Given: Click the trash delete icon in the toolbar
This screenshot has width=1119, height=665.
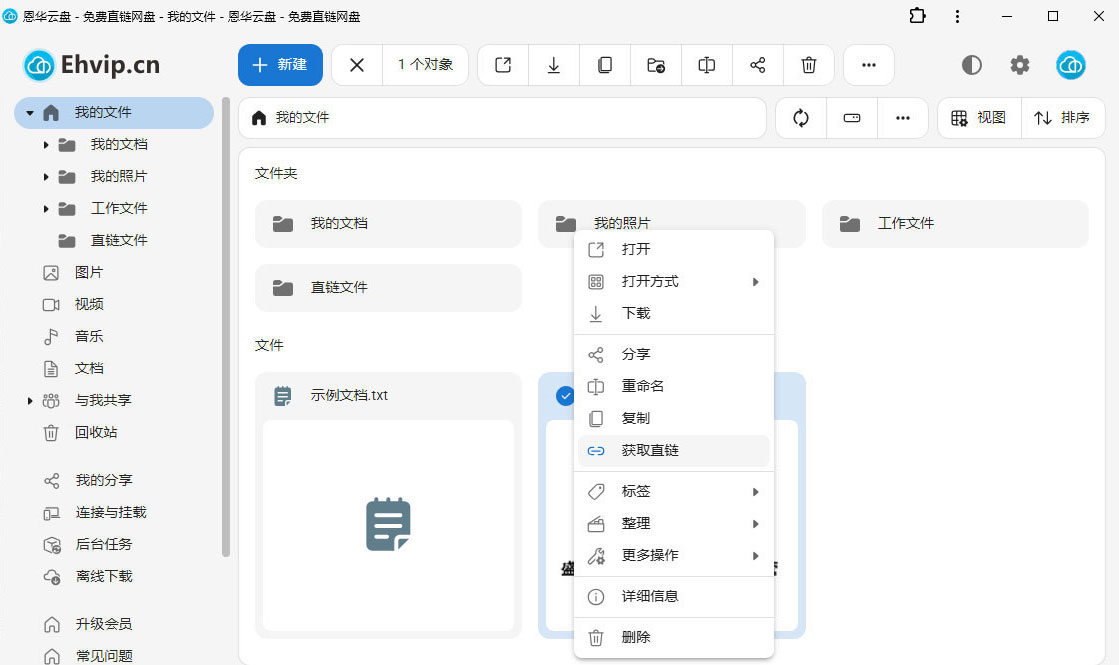Looking at the screenshot, I should tap(809, 65).
